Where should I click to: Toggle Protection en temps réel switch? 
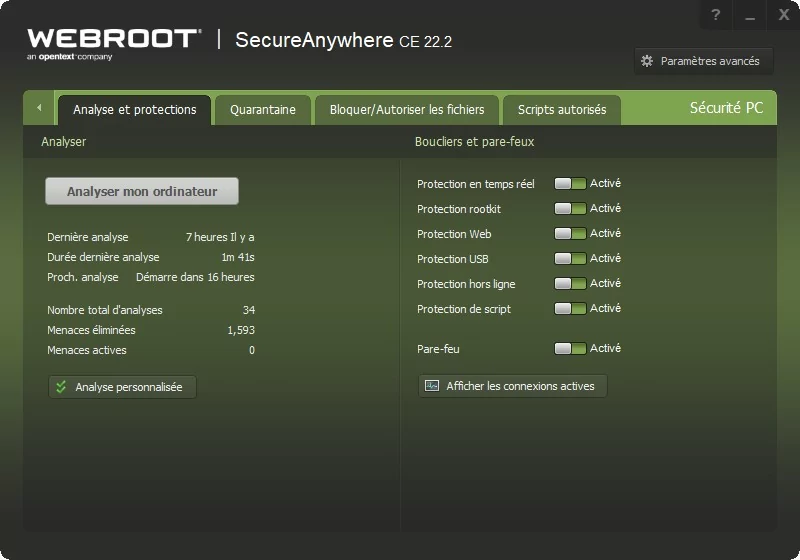point(570,184)
